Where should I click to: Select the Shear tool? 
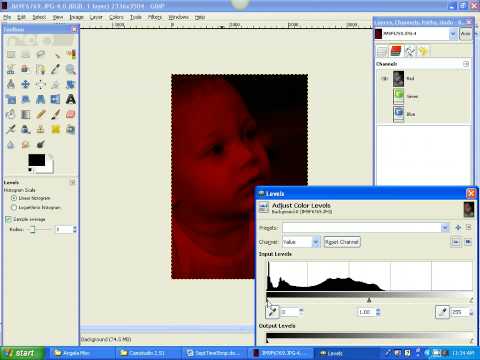pos(26,99)
